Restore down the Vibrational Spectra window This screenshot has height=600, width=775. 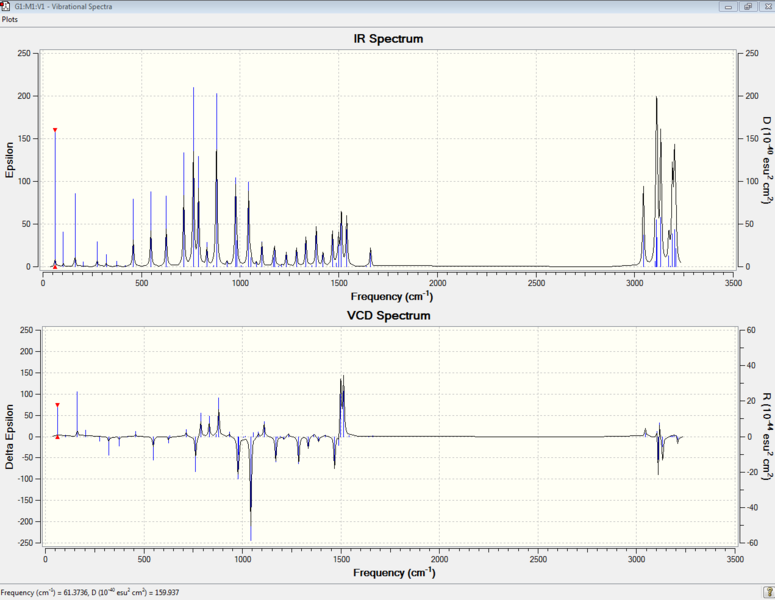click(x=747, y=6)
